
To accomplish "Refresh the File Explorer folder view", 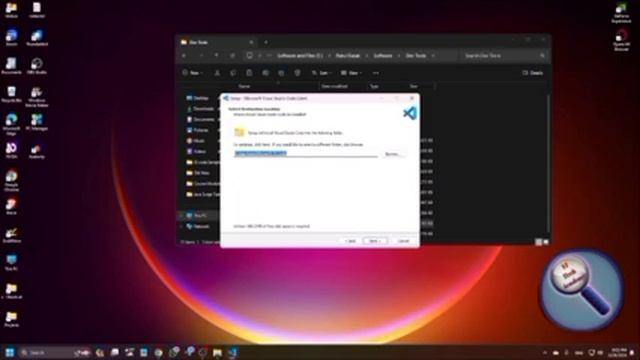I will (x=232, y=56).
